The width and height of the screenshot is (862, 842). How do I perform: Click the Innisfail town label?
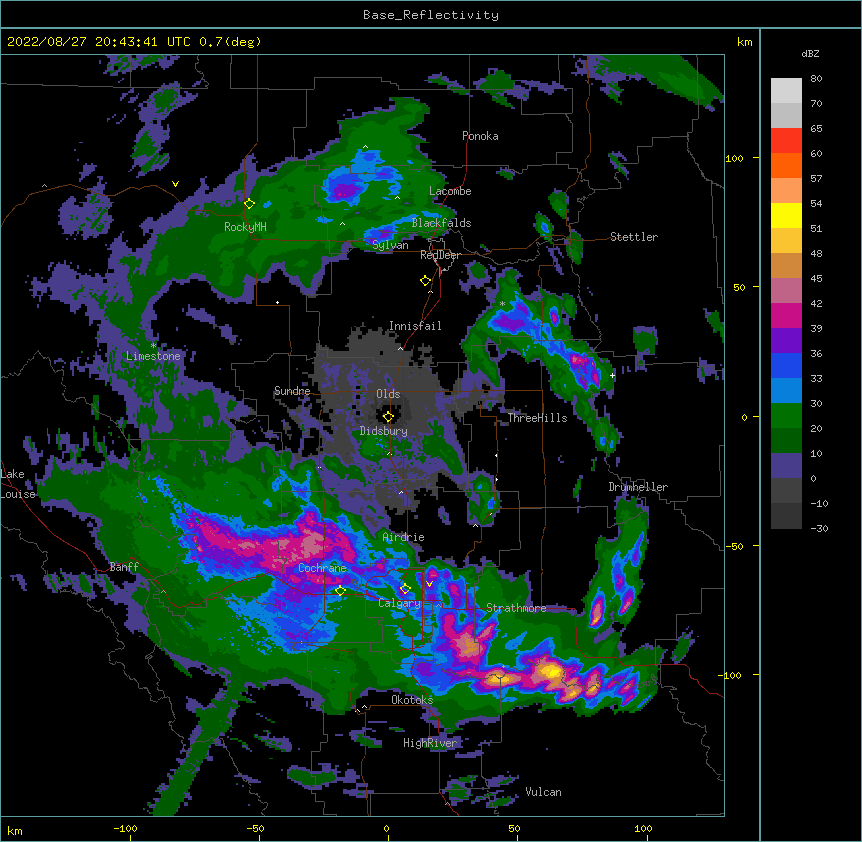pos(415,326)
